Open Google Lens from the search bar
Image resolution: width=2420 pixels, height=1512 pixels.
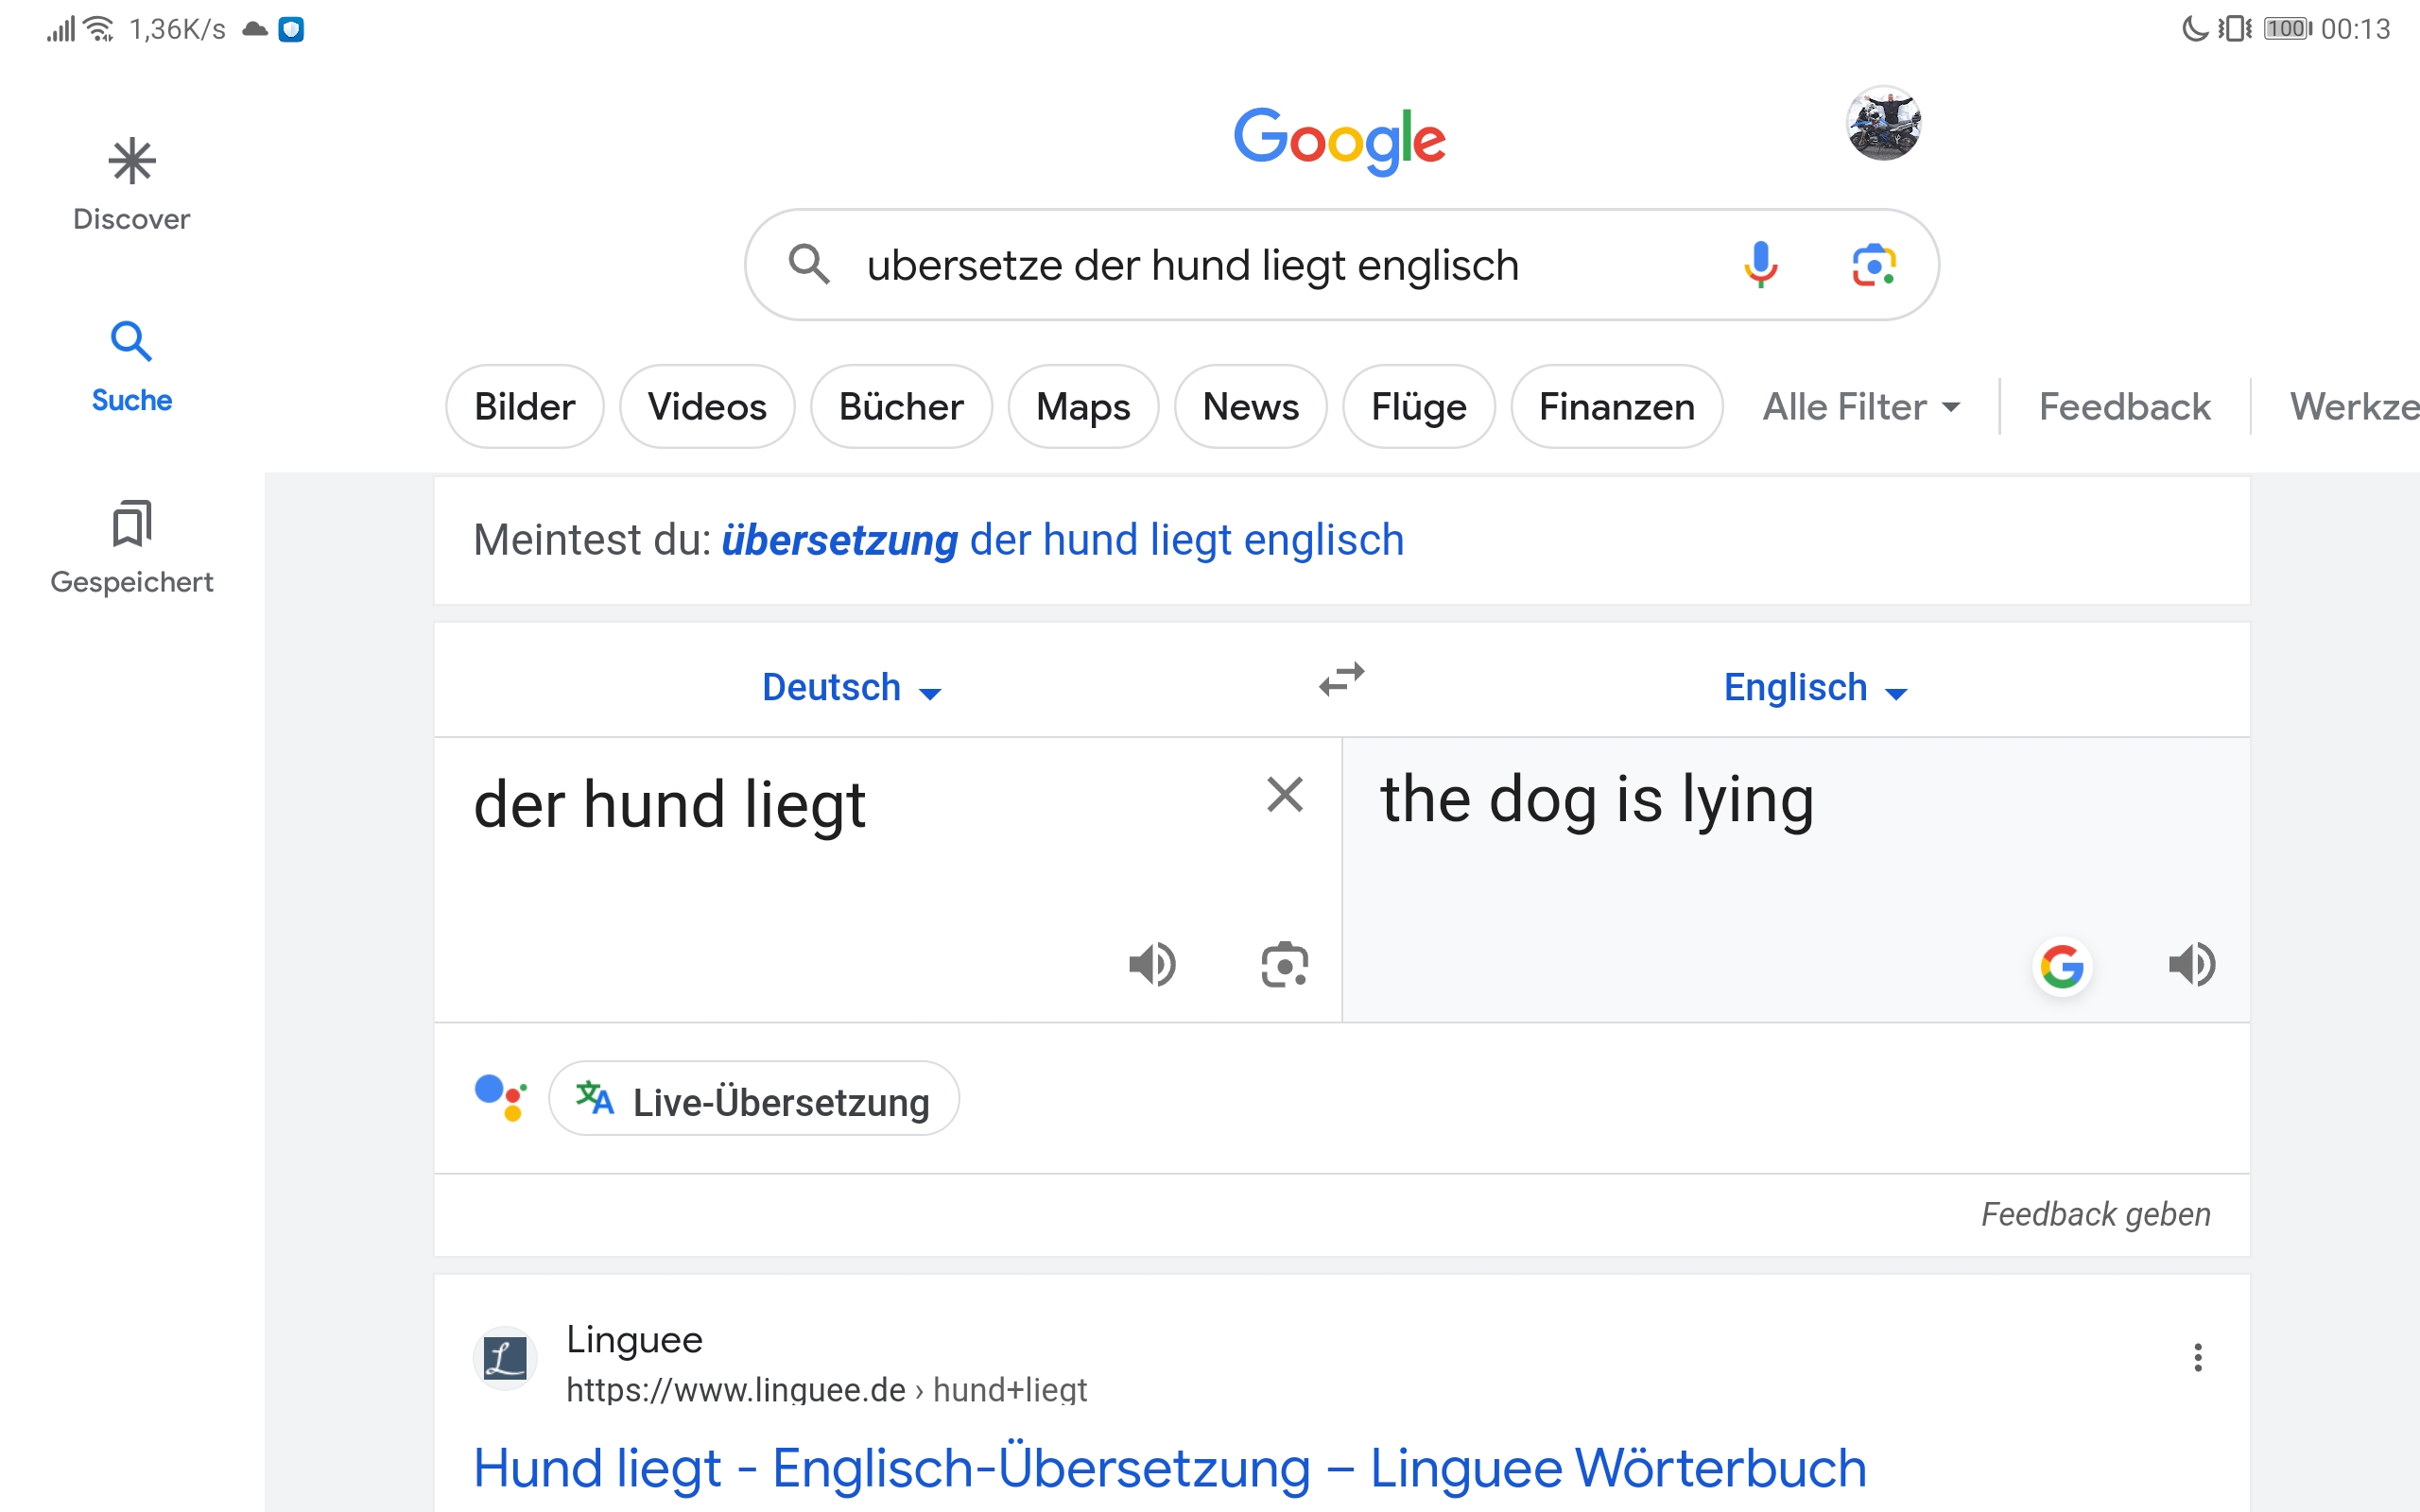pyautogui.click(x=1873, y=265)
